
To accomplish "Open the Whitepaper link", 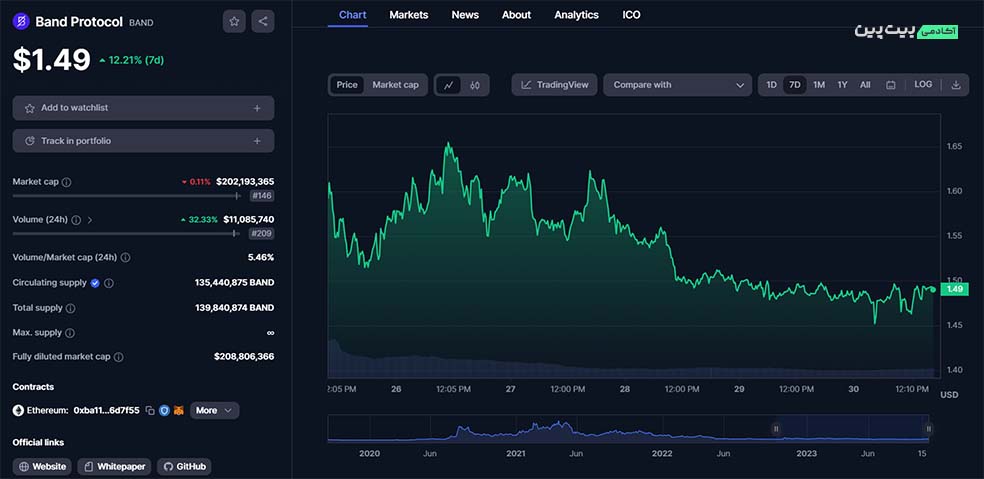I will 114,466.
